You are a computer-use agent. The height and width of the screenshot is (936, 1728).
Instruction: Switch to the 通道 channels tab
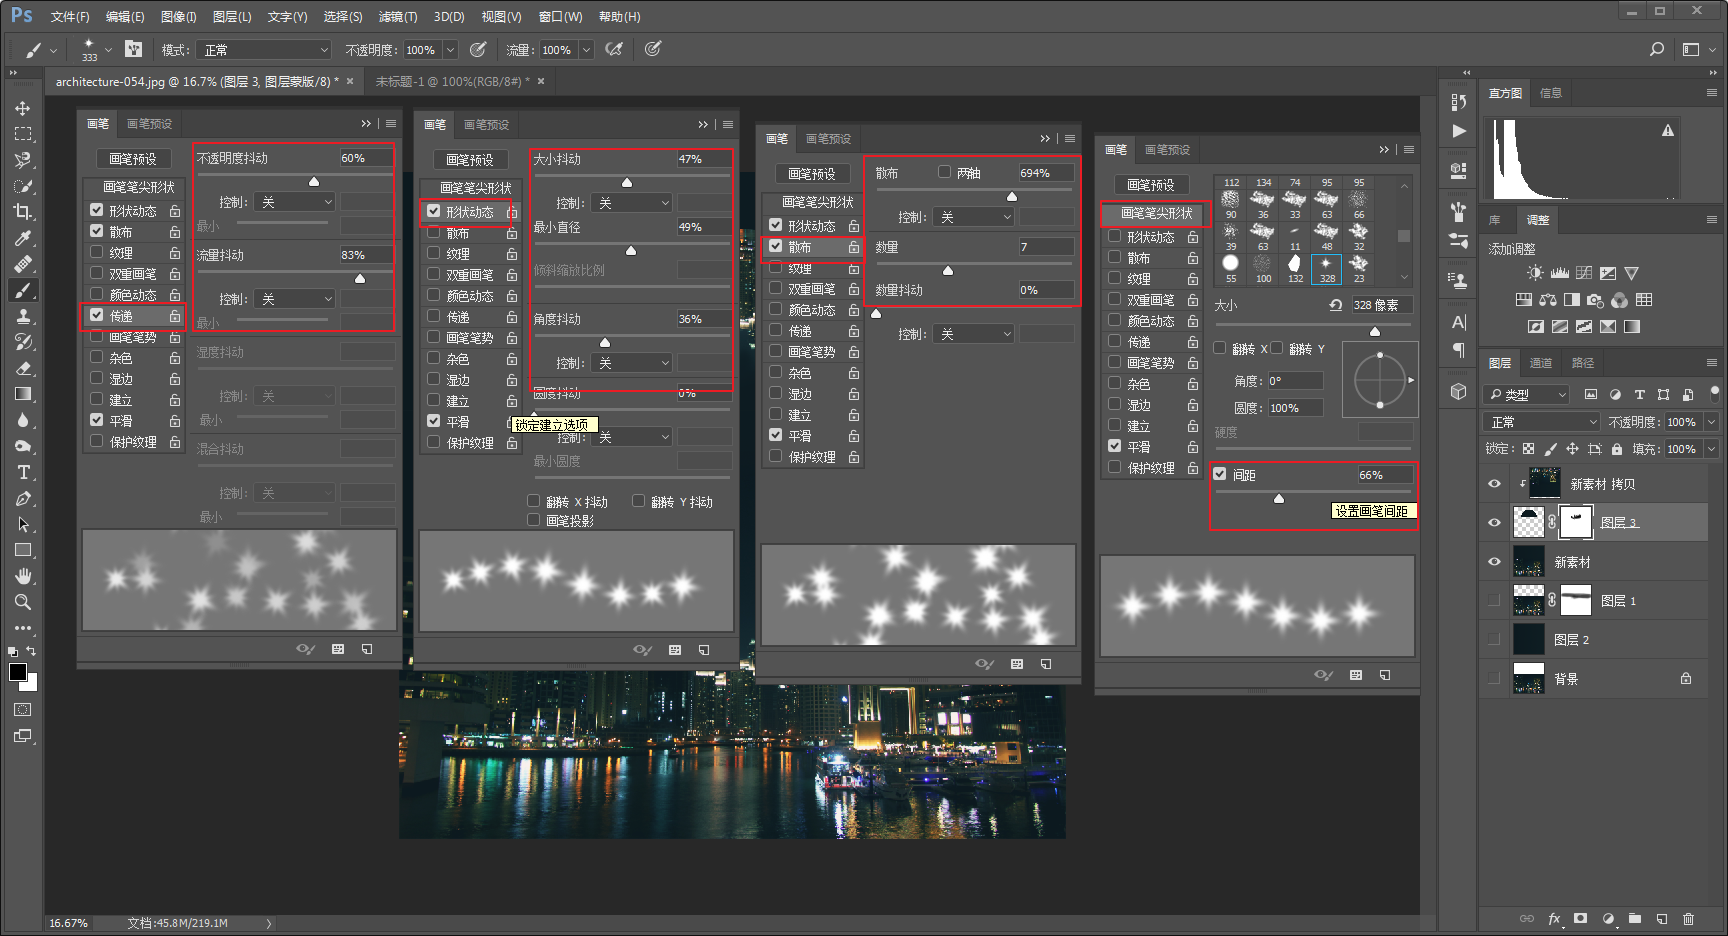[x=1541, y=363]
